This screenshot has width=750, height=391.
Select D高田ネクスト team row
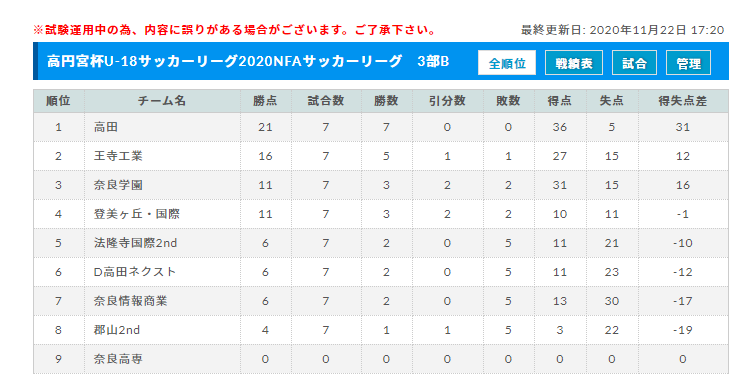381,272
